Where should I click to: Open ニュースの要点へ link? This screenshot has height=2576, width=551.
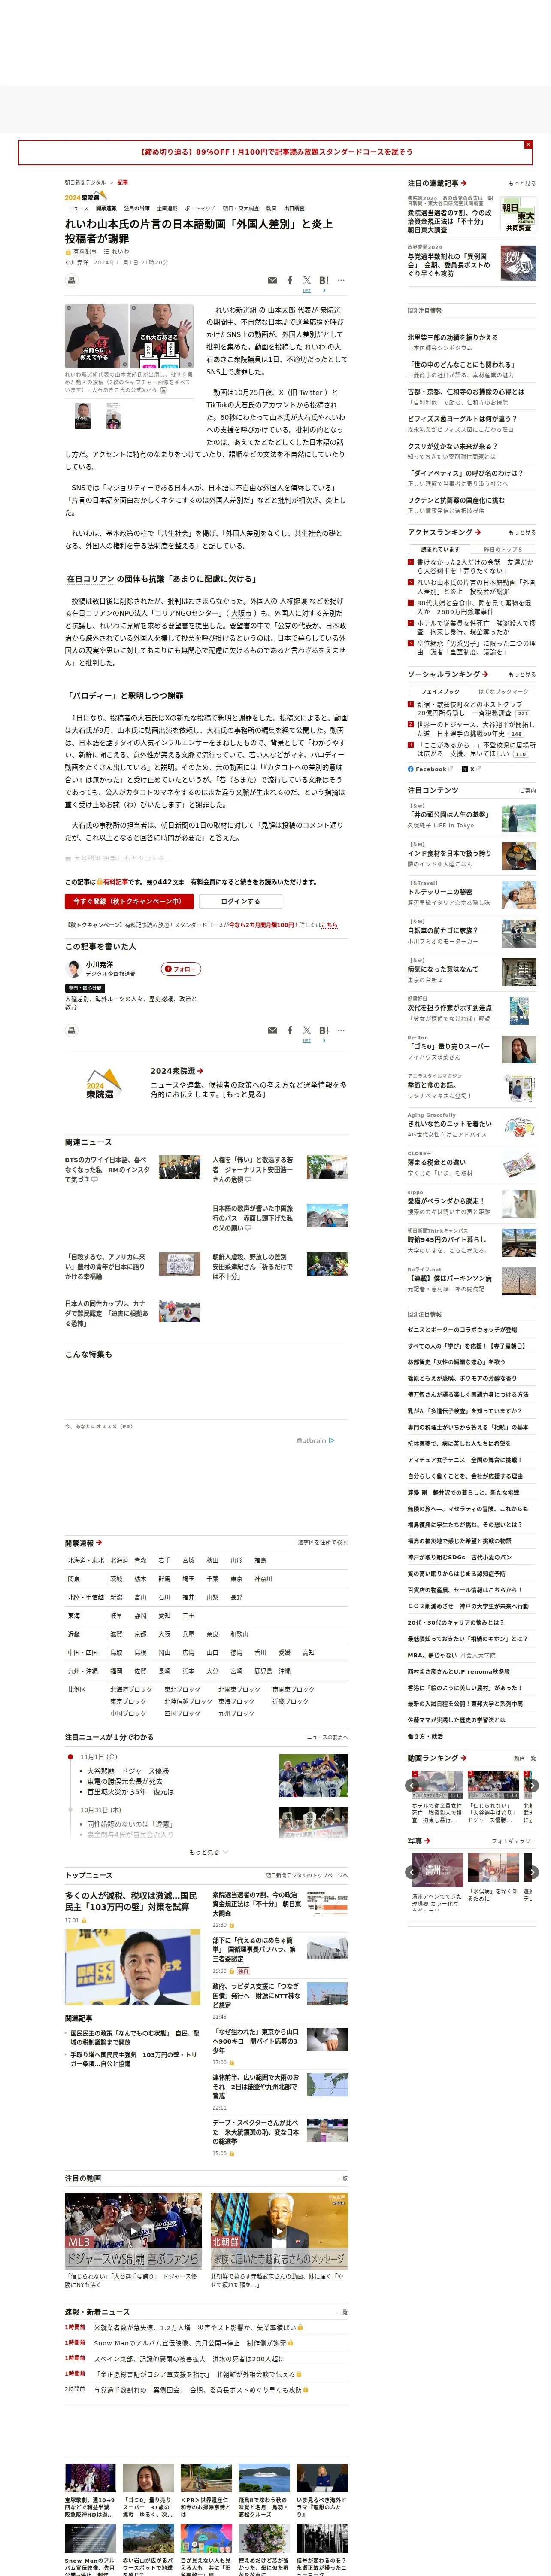coord(327,1737)
